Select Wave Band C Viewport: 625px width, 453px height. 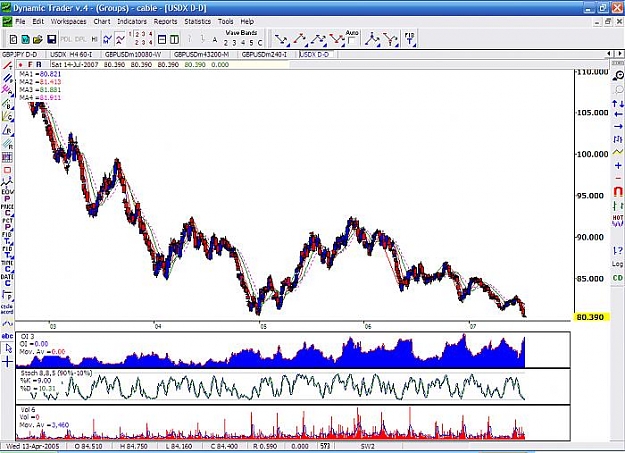(260, 43)
